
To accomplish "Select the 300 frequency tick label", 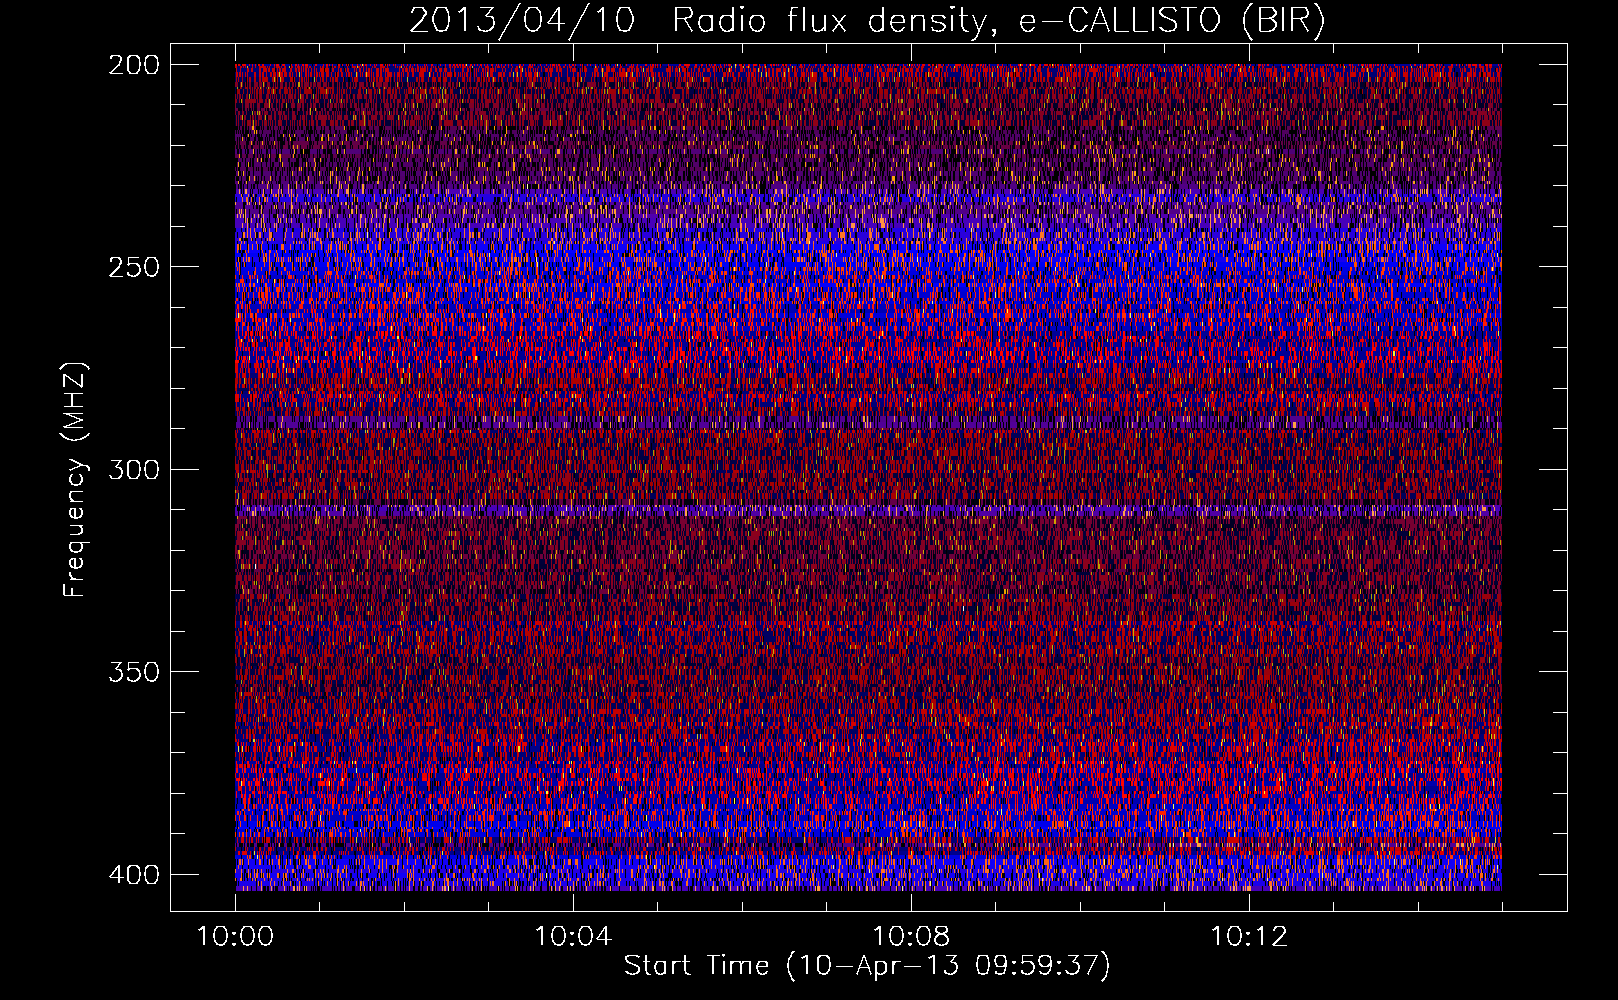I will (133, 470).
